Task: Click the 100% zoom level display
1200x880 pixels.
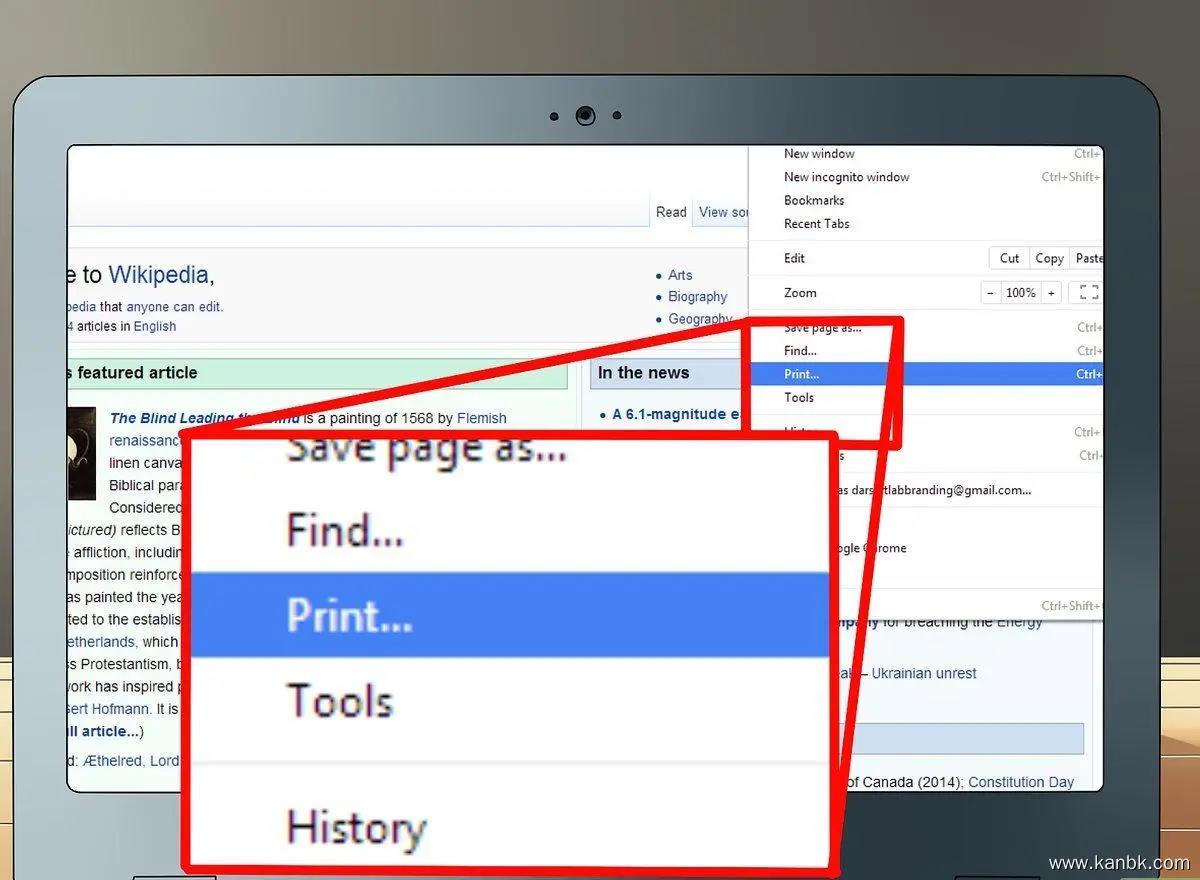Action: (x=1020, y=293)
